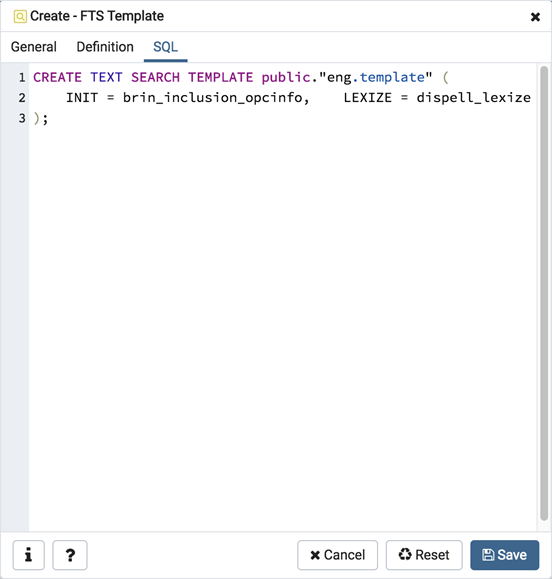Click "template" in the quoted name
This screenshot has height=579, width=552.
tap(392, 78)
